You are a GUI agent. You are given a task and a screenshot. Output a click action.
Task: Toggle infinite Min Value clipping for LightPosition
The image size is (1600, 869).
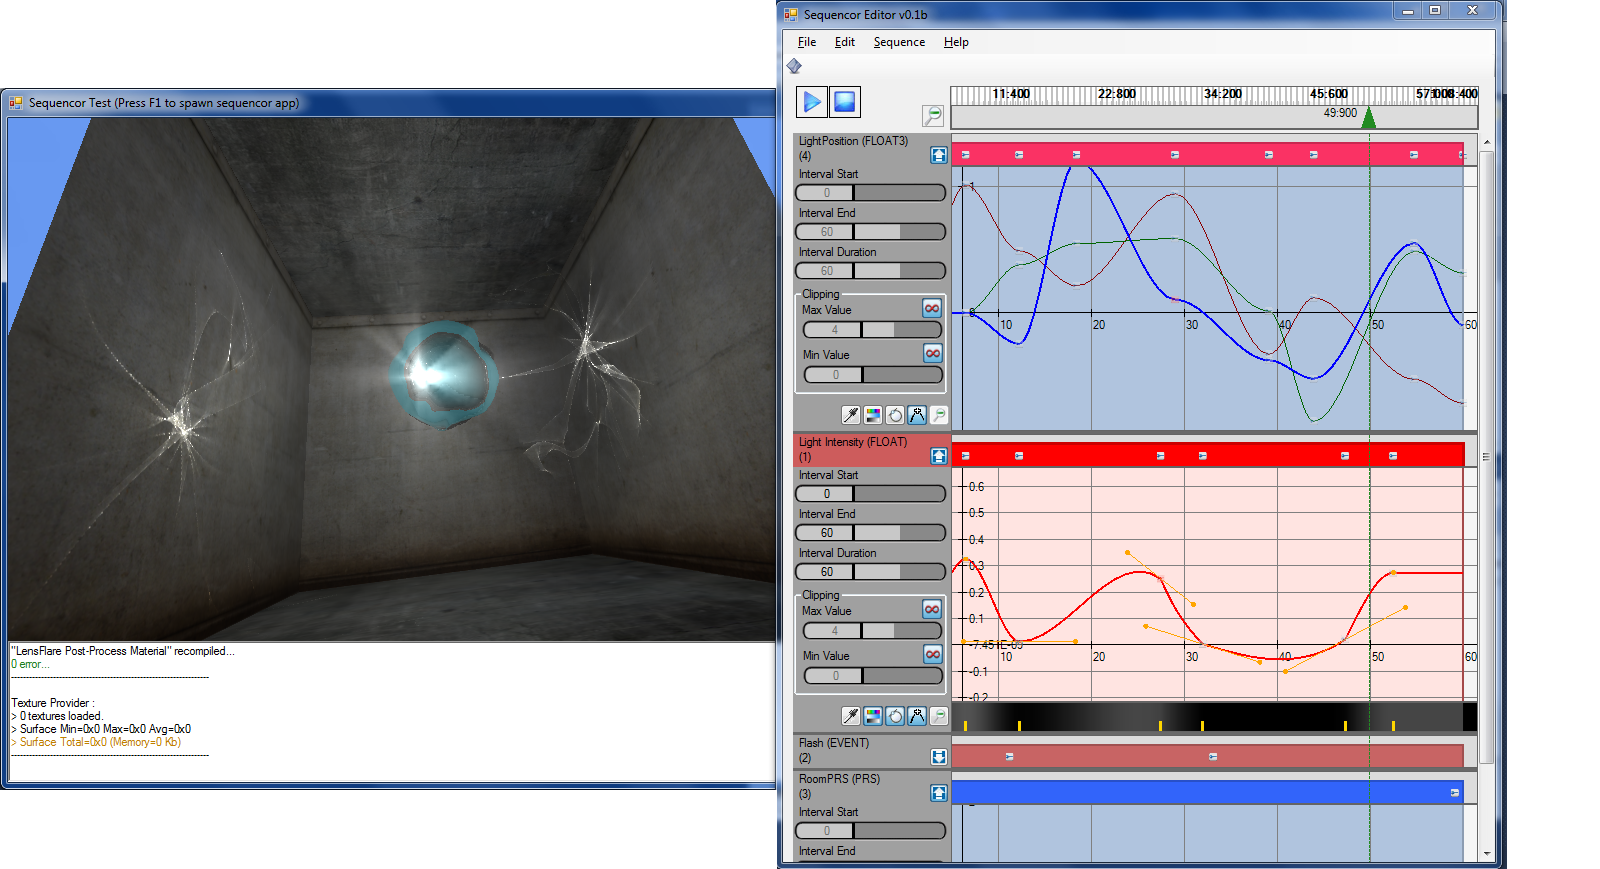932,354
